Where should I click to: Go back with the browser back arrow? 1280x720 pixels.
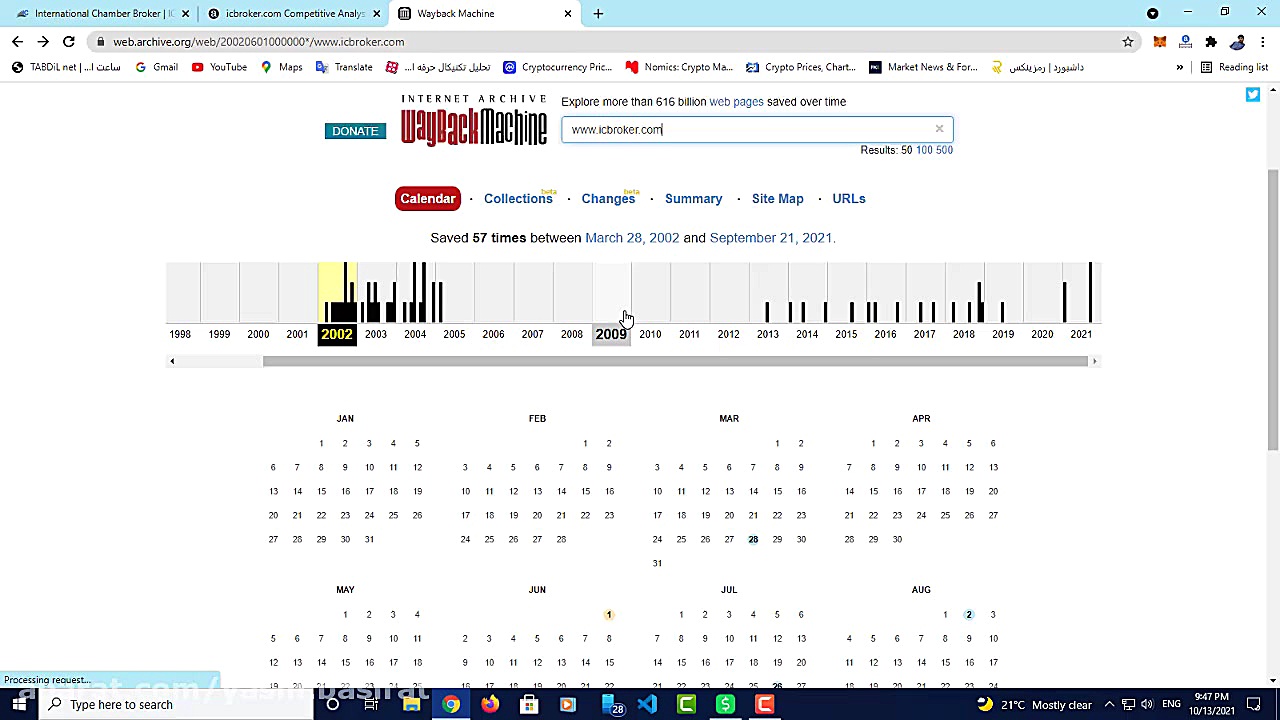(17, 42)
